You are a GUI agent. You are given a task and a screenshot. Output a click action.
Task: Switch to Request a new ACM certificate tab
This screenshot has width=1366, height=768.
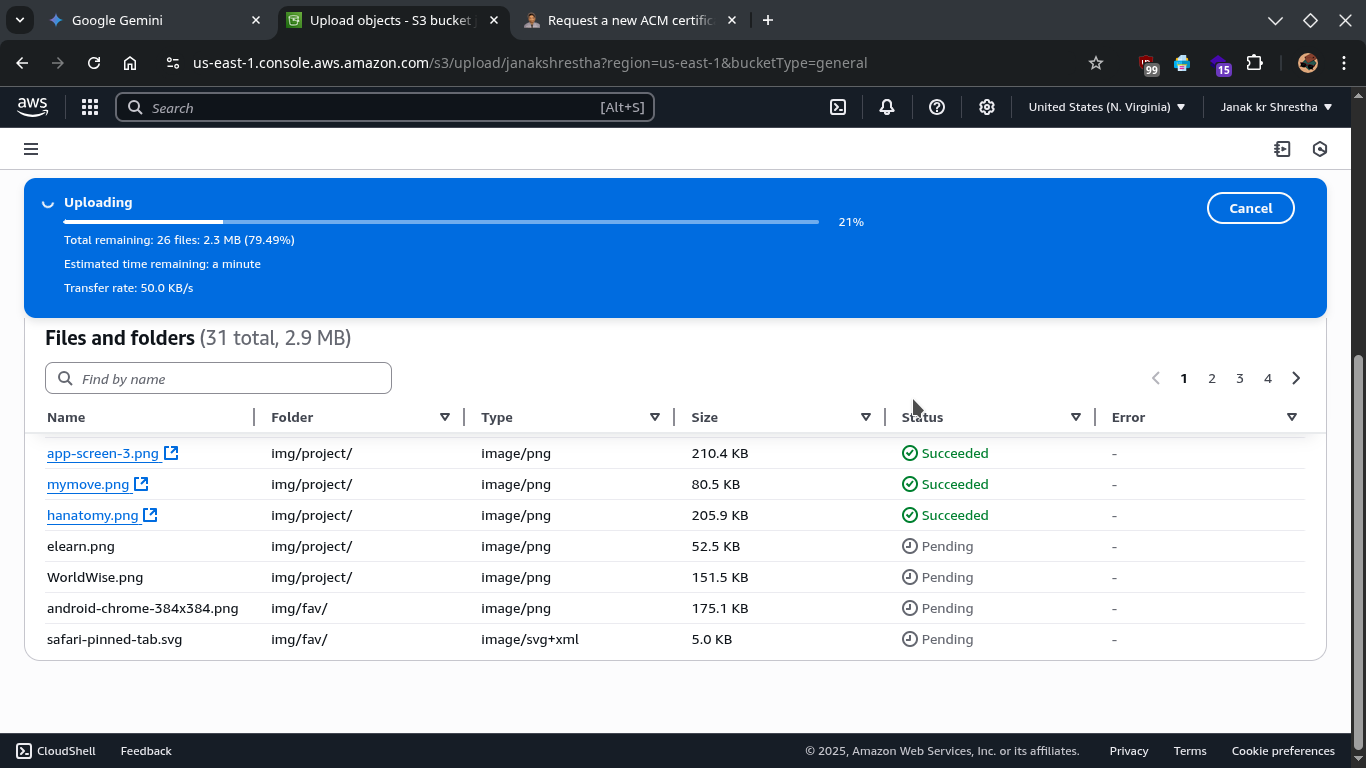(630, 20)
